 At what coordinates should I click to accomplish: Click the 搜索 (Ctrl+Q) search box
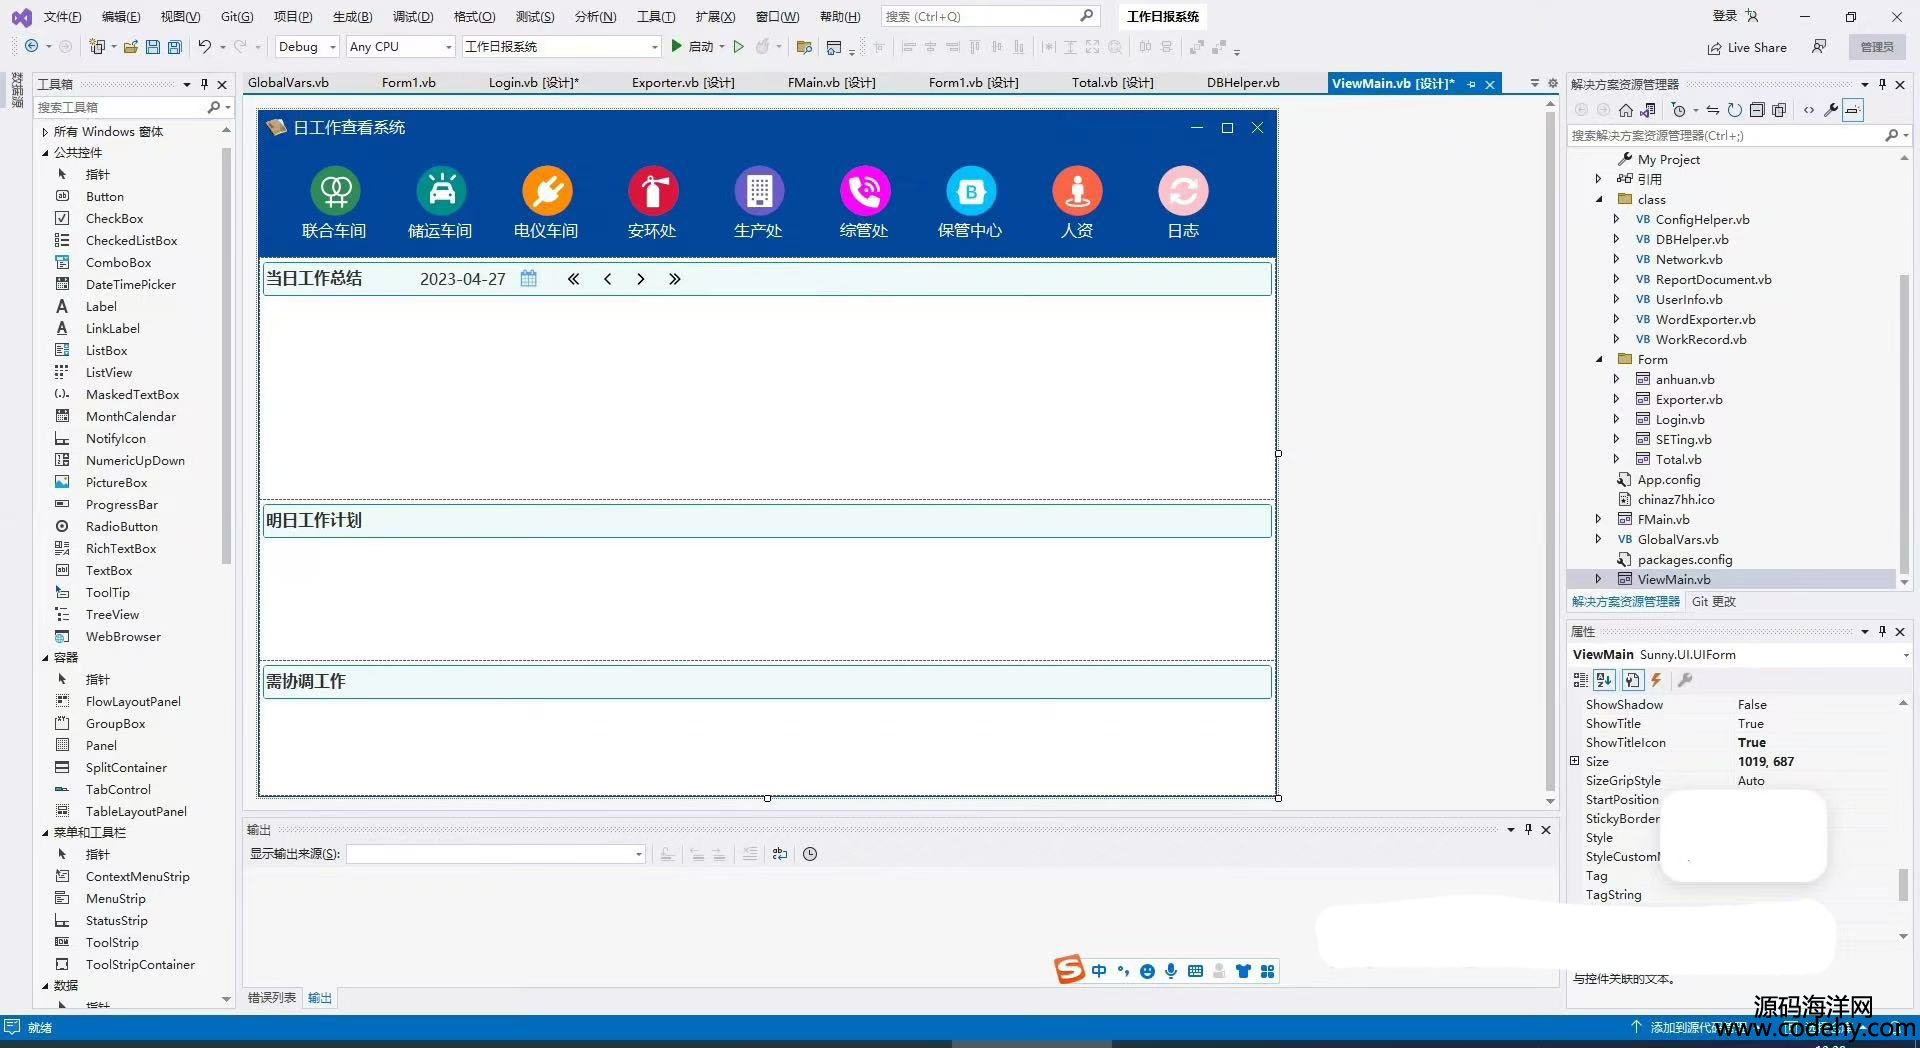coord(989,16)
